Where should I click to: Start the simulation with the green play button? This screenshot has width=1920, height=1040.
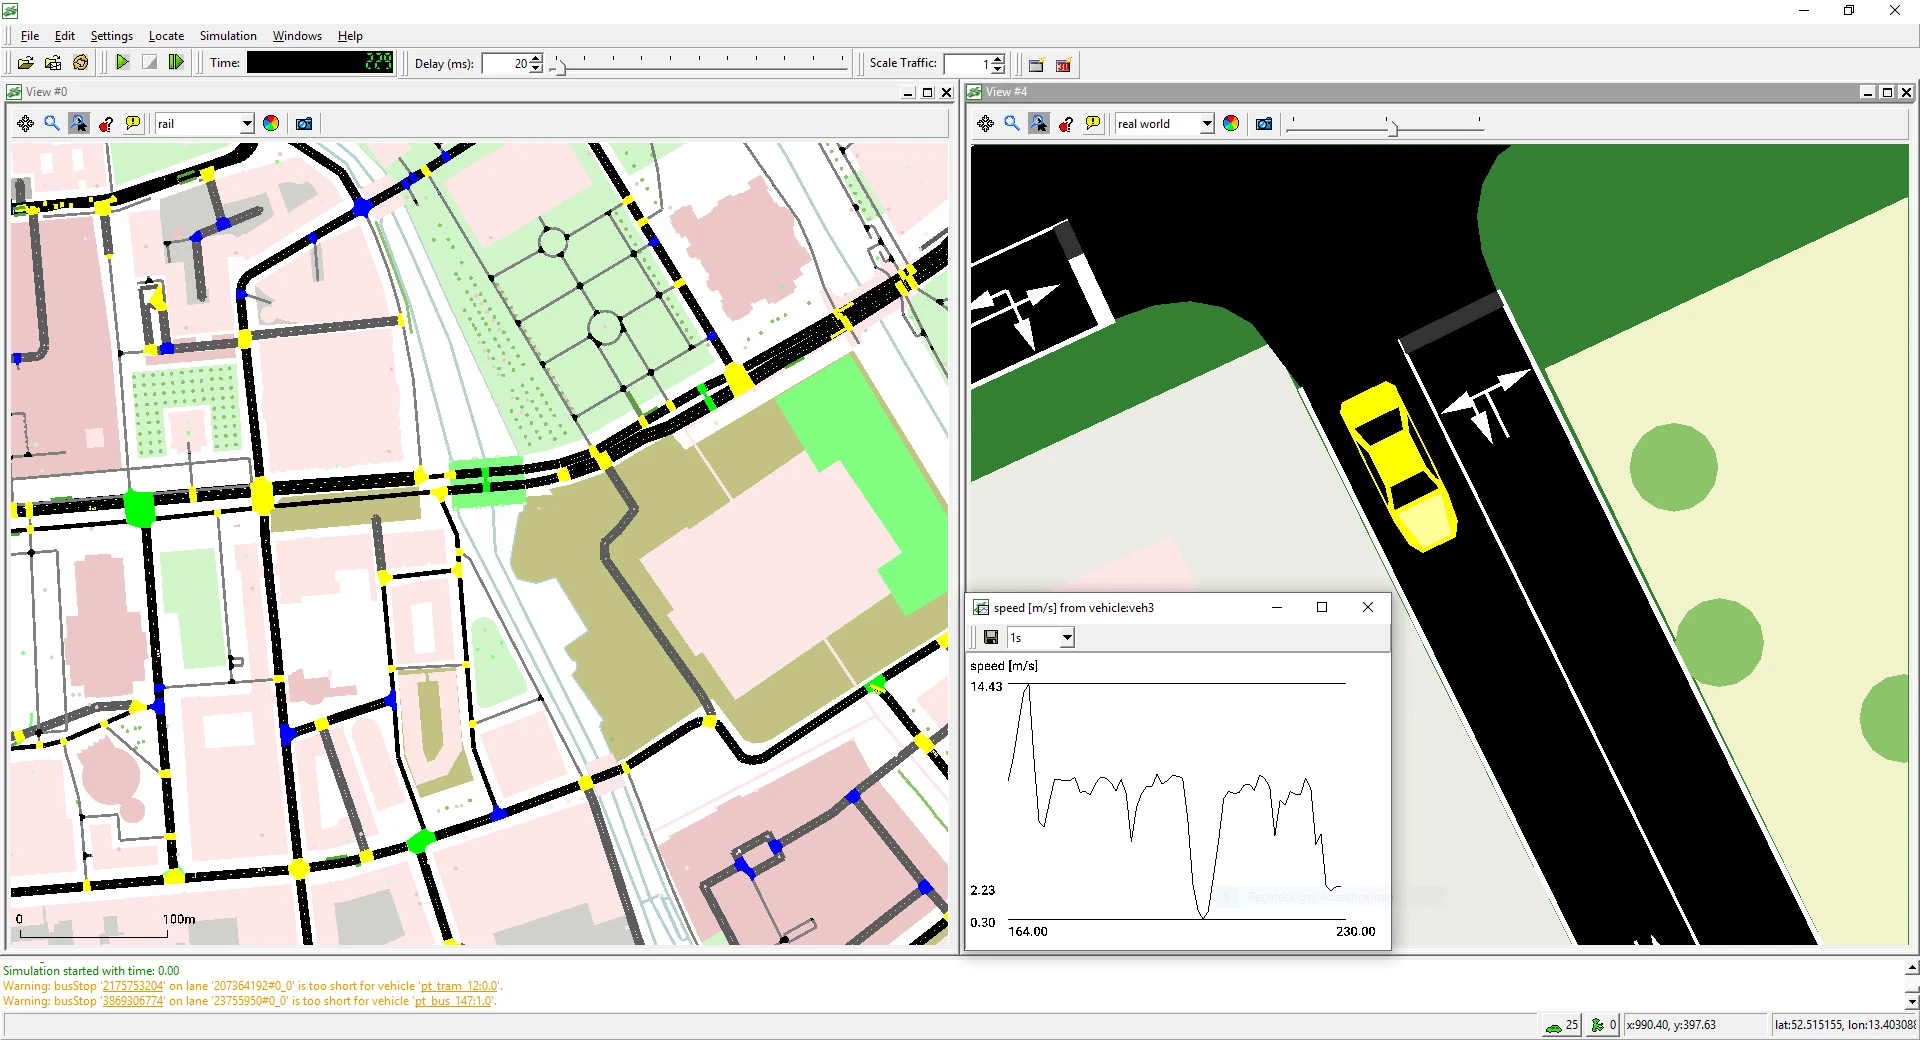coord(122,62)
